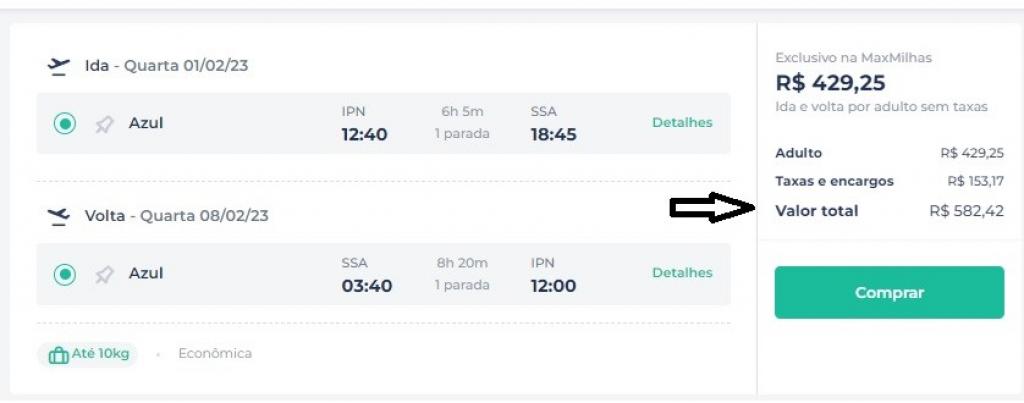Click the Valor total amount R$ 582,42
Image resolution: width=1024 pixels, height=403 pixels.
tap(966, 211)
